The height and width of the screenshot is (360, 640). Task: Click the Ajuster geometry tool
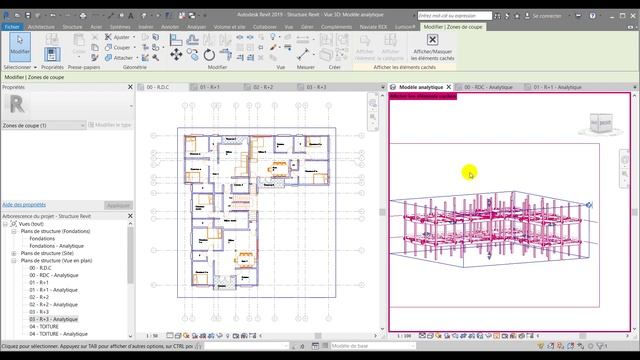118,37
